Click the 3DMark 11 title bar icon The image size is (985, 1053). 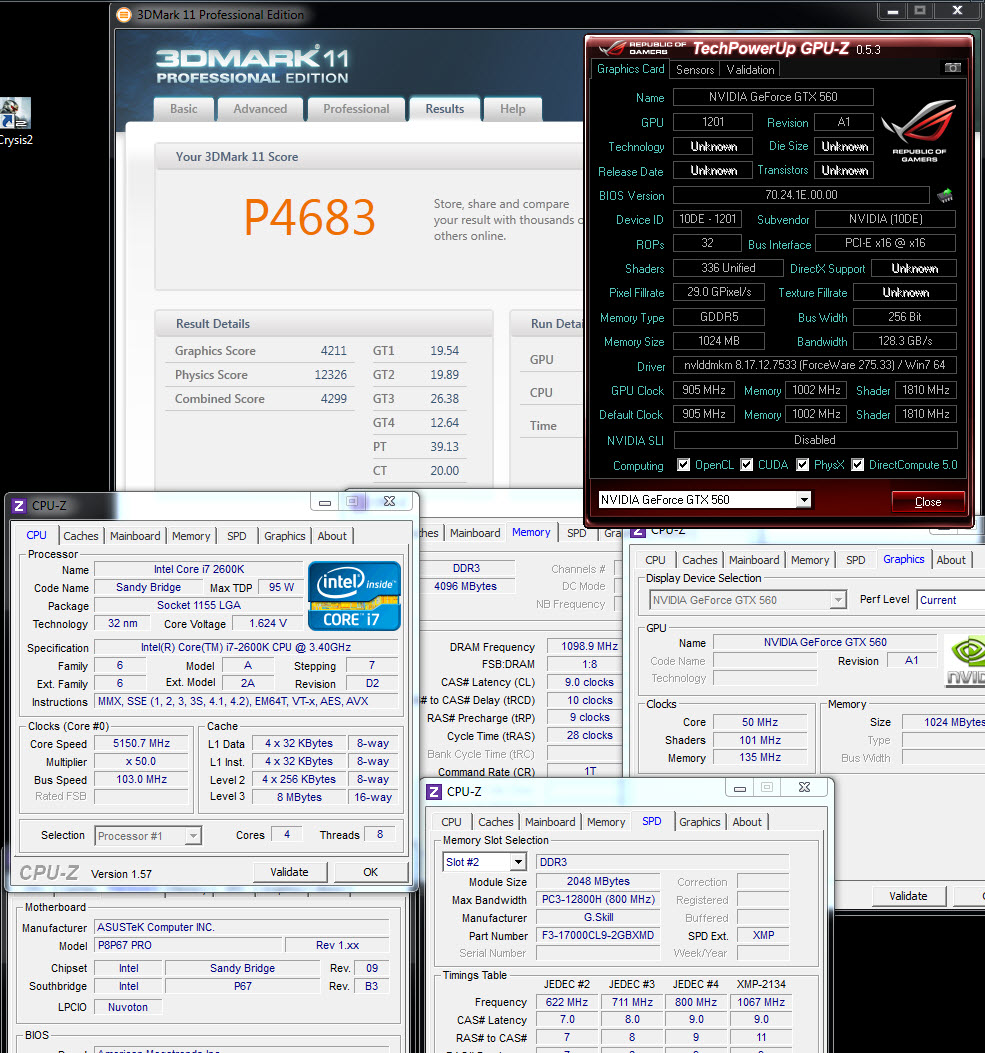pos(124,15)
